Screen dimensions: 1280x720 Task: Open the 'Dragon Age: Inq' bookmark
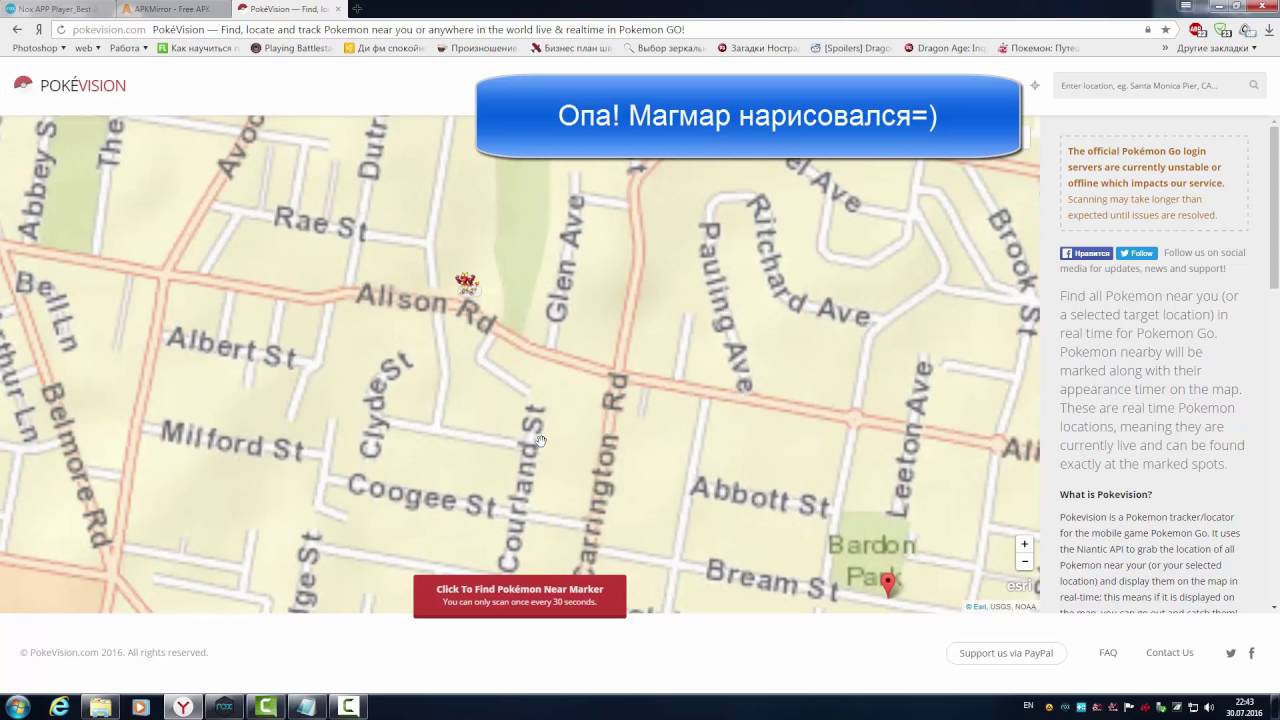pos(945,48)
